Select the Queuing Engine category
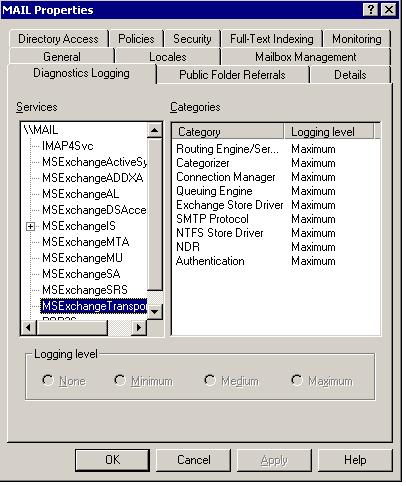 pyautogui.click(x=256, y=191)
